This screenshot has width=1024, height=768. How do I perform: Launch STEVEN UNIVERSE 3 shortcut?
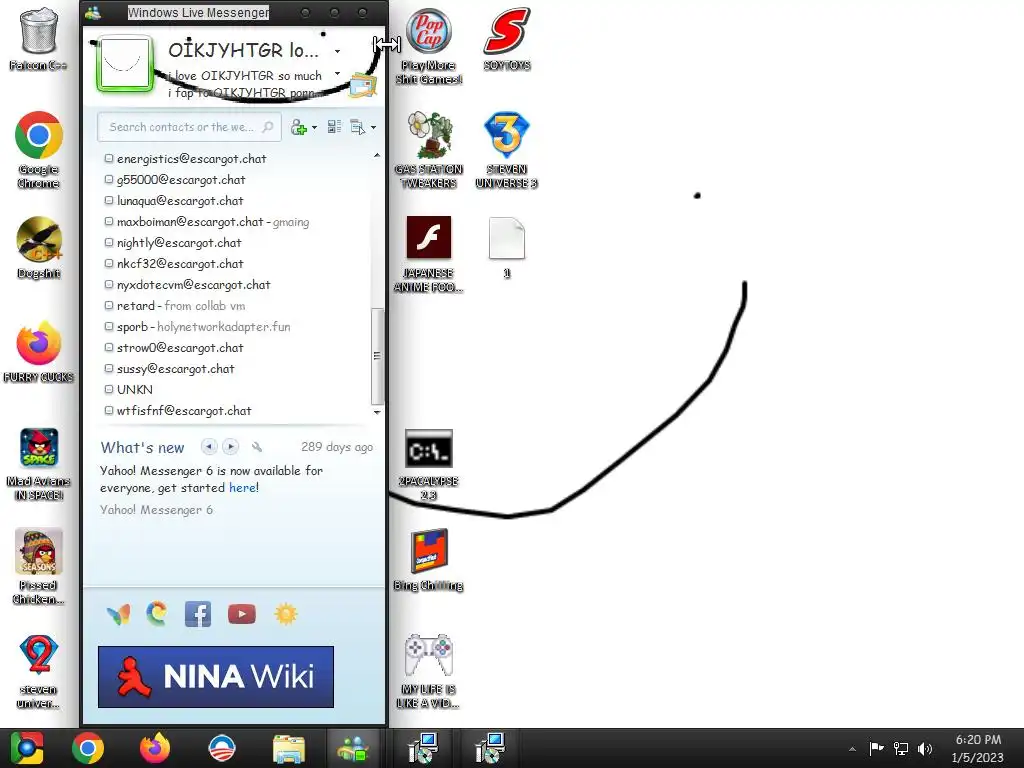tap(507, 149)
